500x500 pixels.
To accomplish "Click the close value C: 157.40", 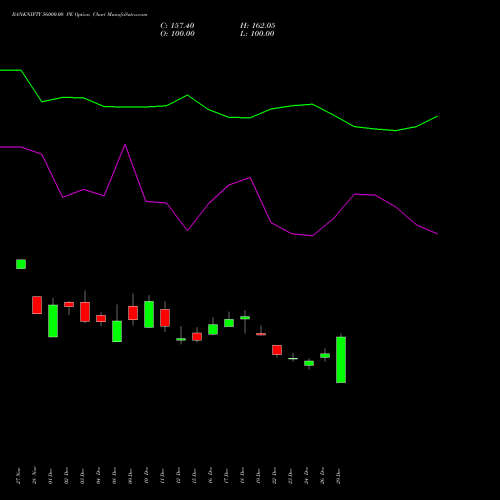I will (x=177, y=26).
